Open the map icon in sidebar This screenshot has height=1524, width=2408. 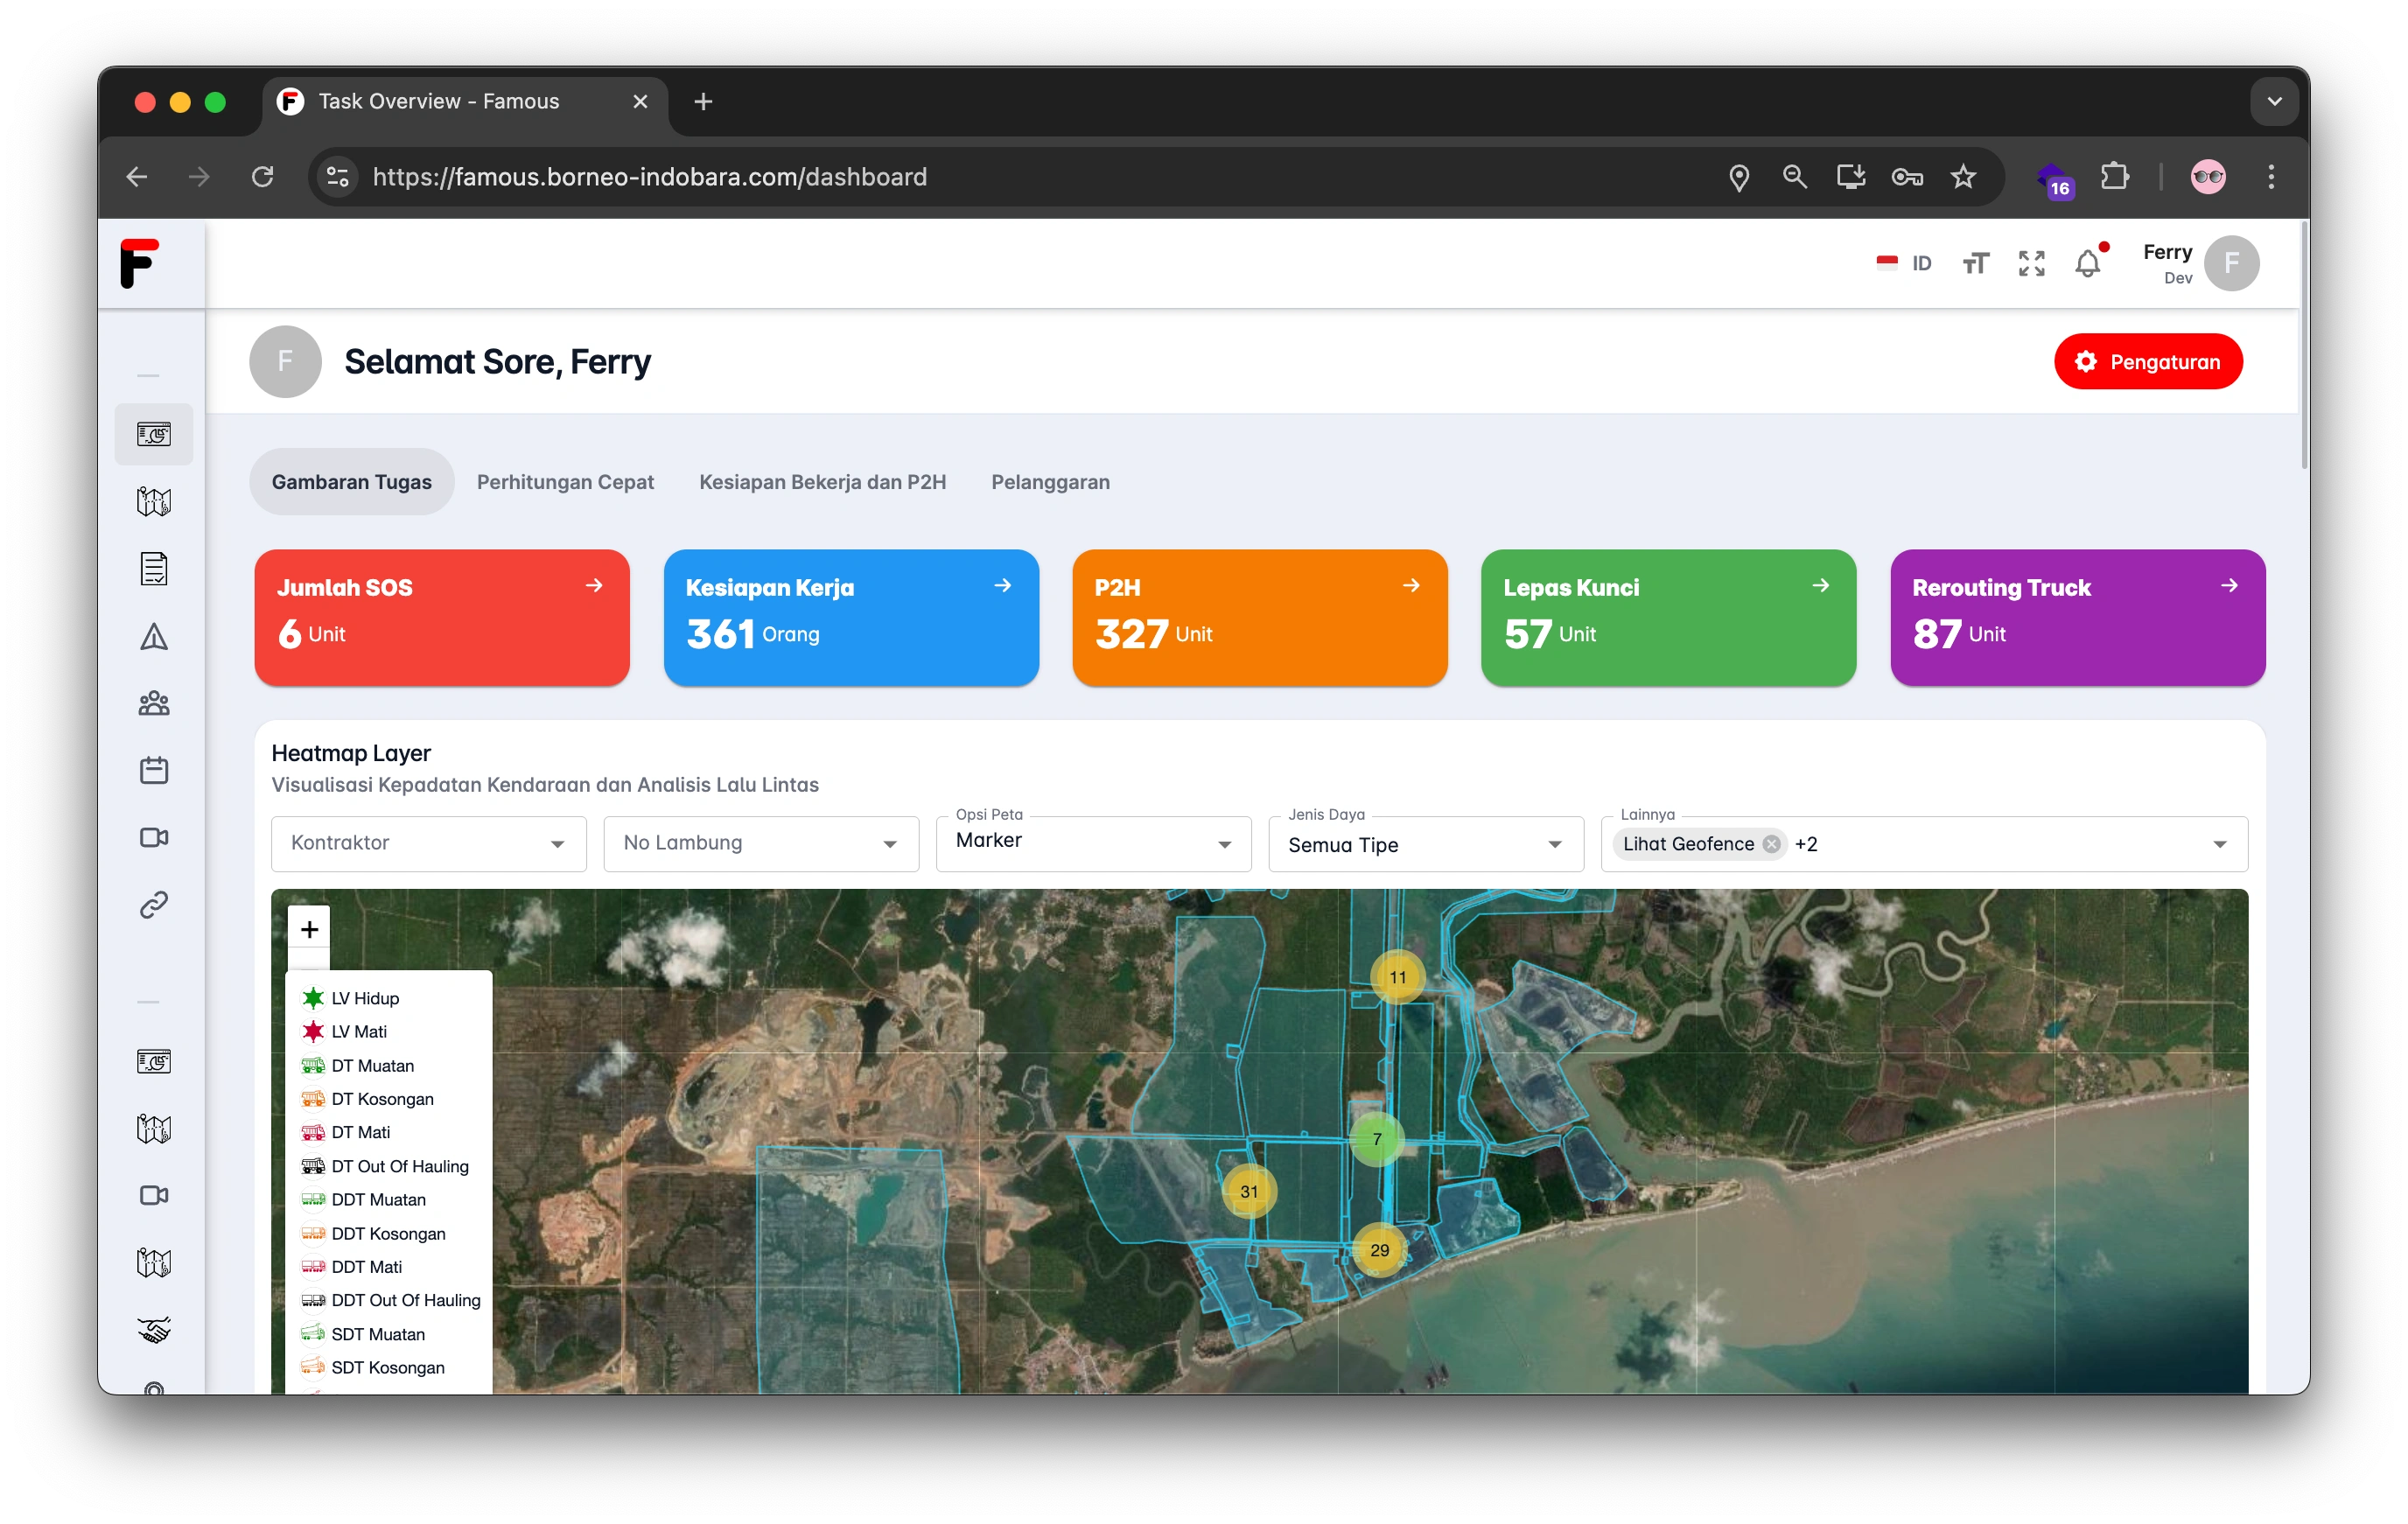click(x=154, y=501)
